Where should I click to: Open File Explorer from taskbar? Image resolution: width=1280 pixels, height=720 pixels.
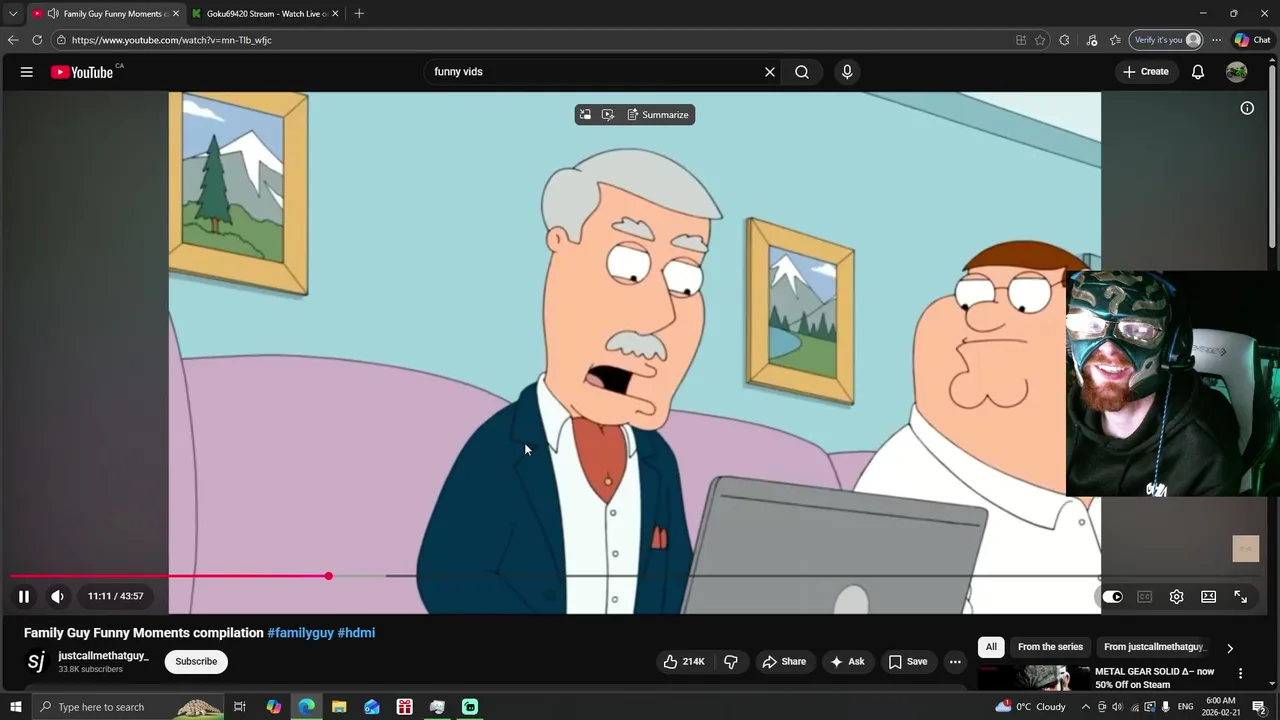coord(339,707)
